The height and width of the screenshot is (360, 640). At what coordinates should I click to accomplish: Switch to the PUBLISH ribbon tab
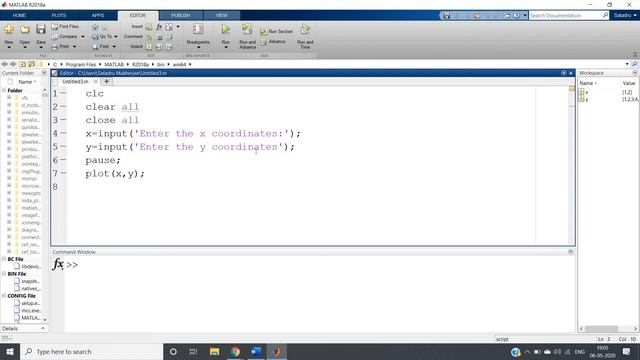180,16
